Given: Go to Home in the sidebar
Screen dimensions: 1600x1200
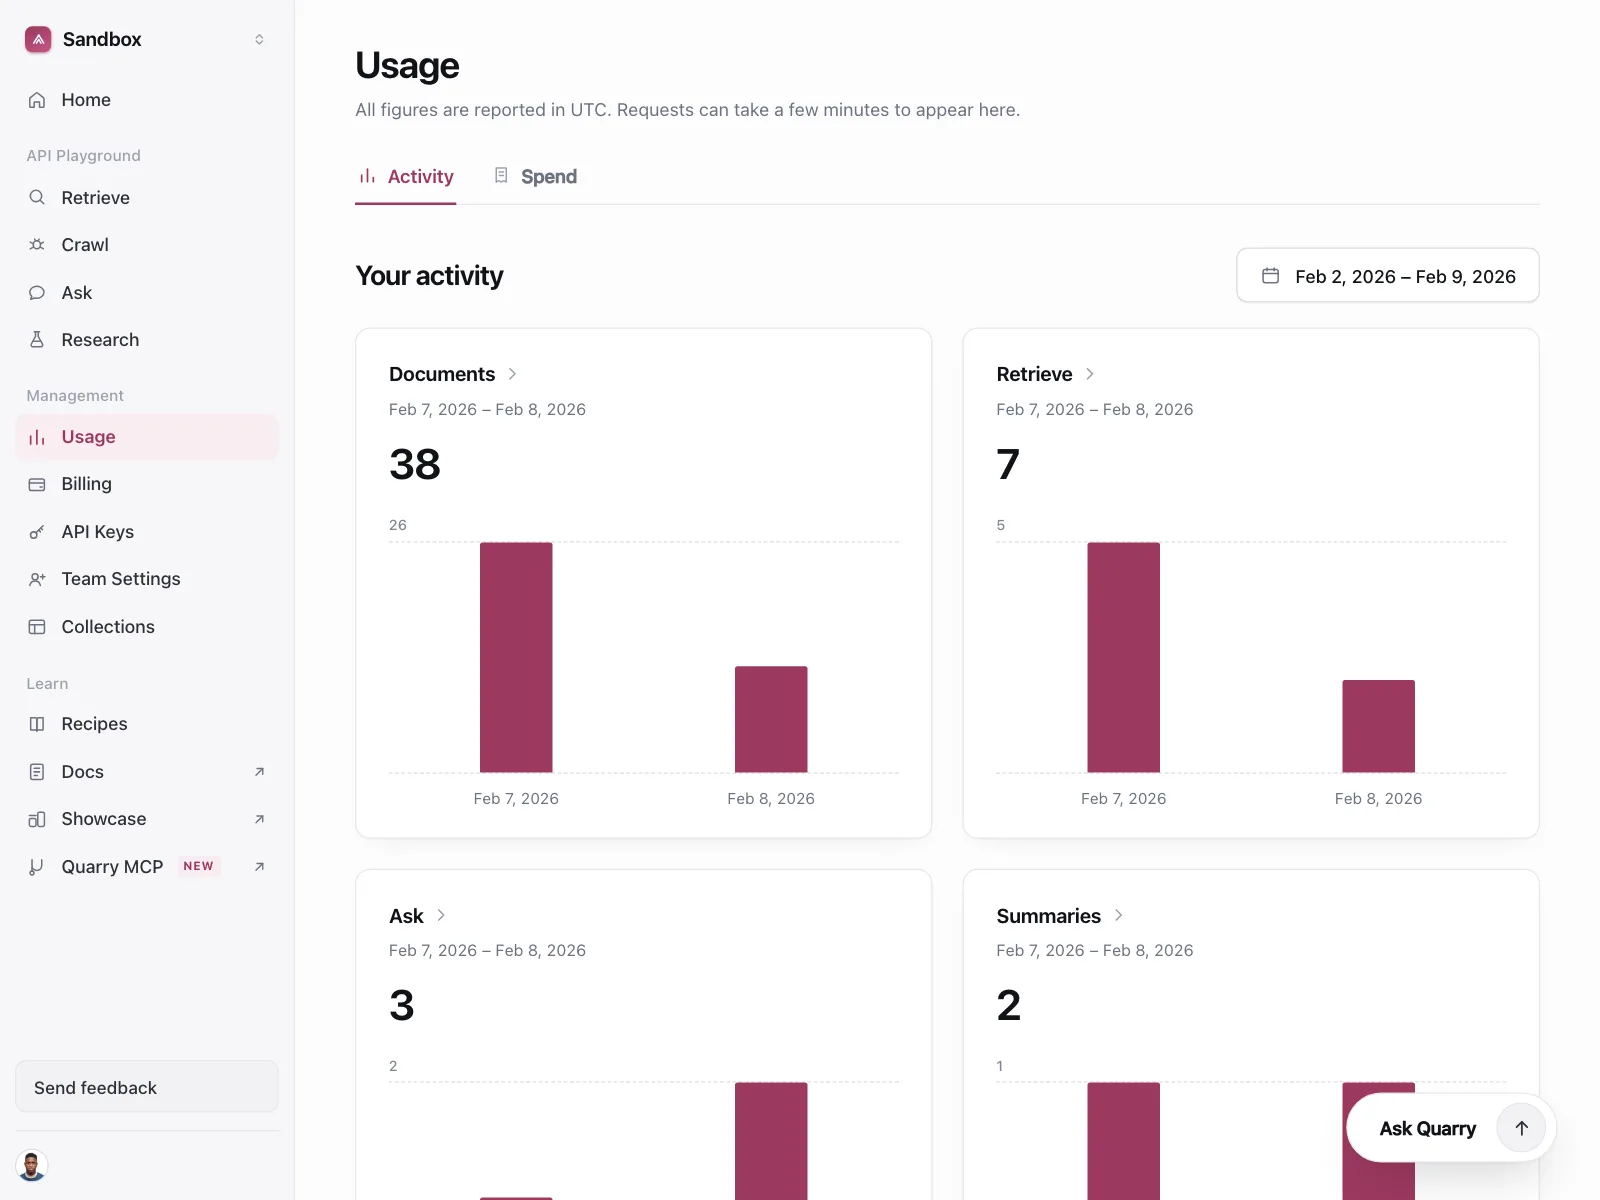Looking at the screenshot, I should pyautogui.click(x=147, y=100).
